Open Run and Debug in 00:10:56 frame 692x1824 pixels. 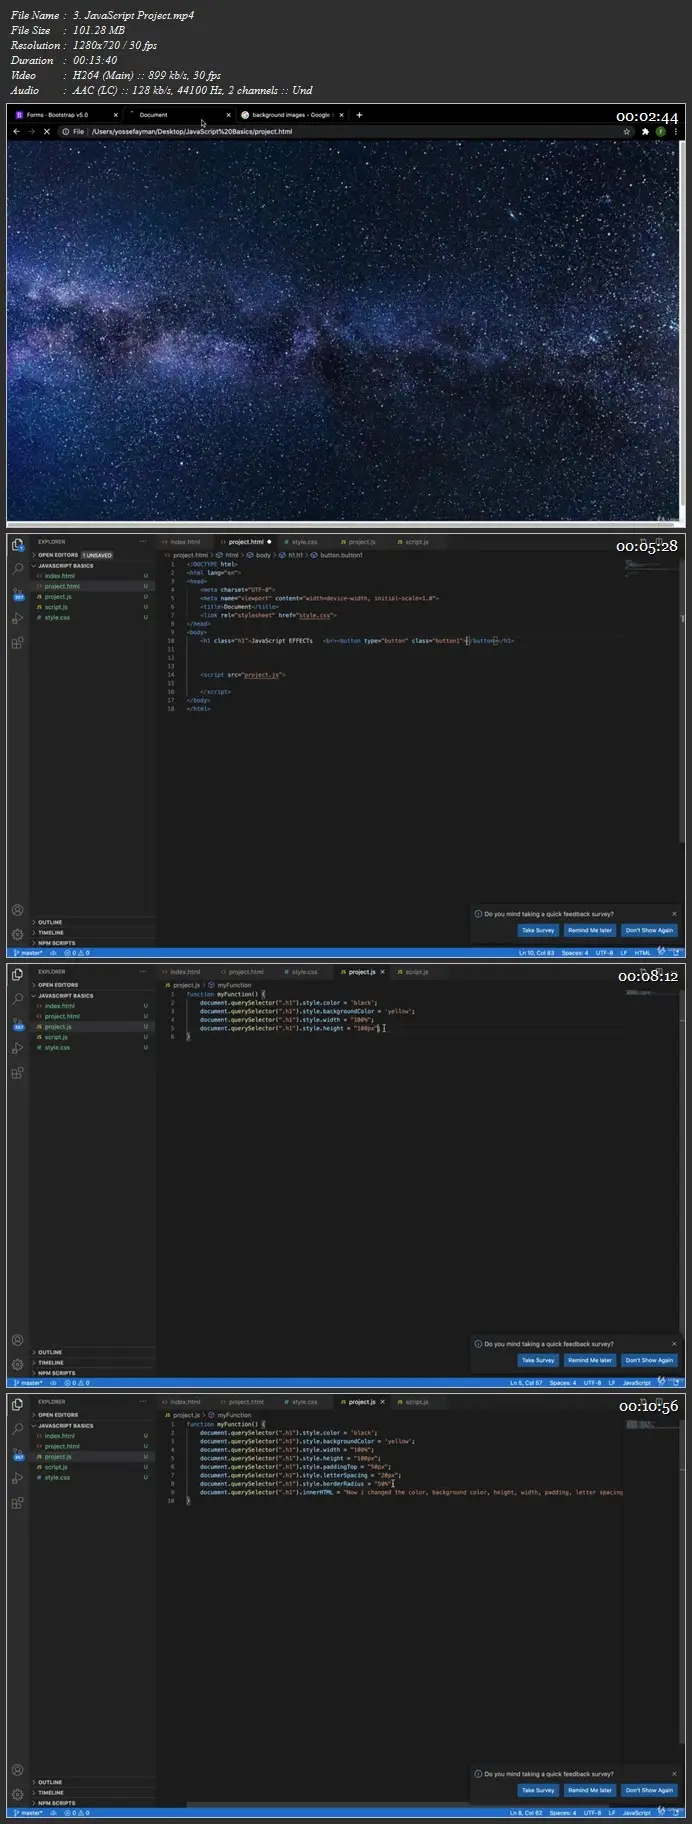click(x=18, y=1479)
